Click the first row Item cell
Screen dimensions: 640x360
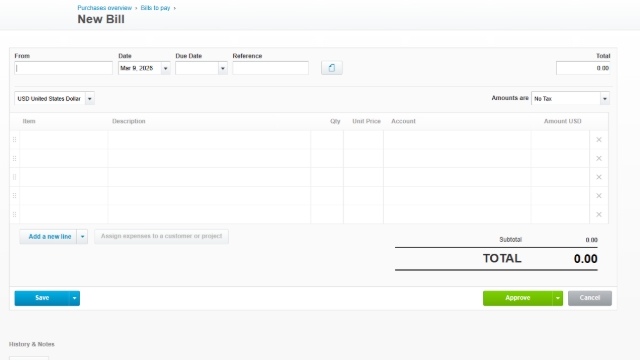pos(64,140)
